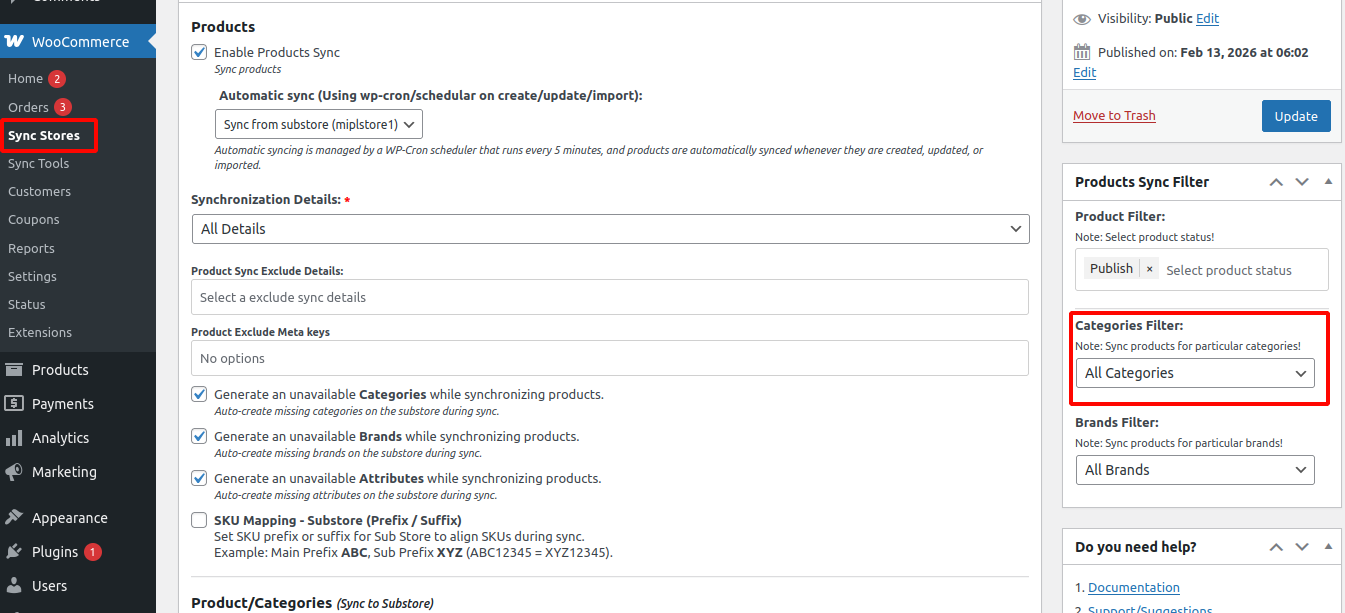This screenshot has width=1345, height=613.
Task: Uncheck Enable Products Sync checkbox
Action: click(x=199, y=52)
